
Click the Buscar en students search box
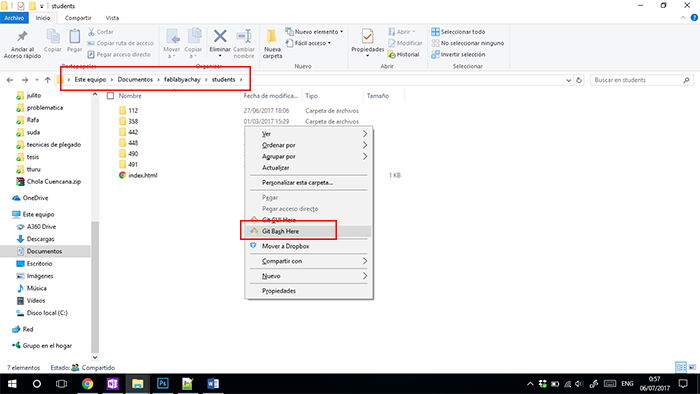click(642, 80)
